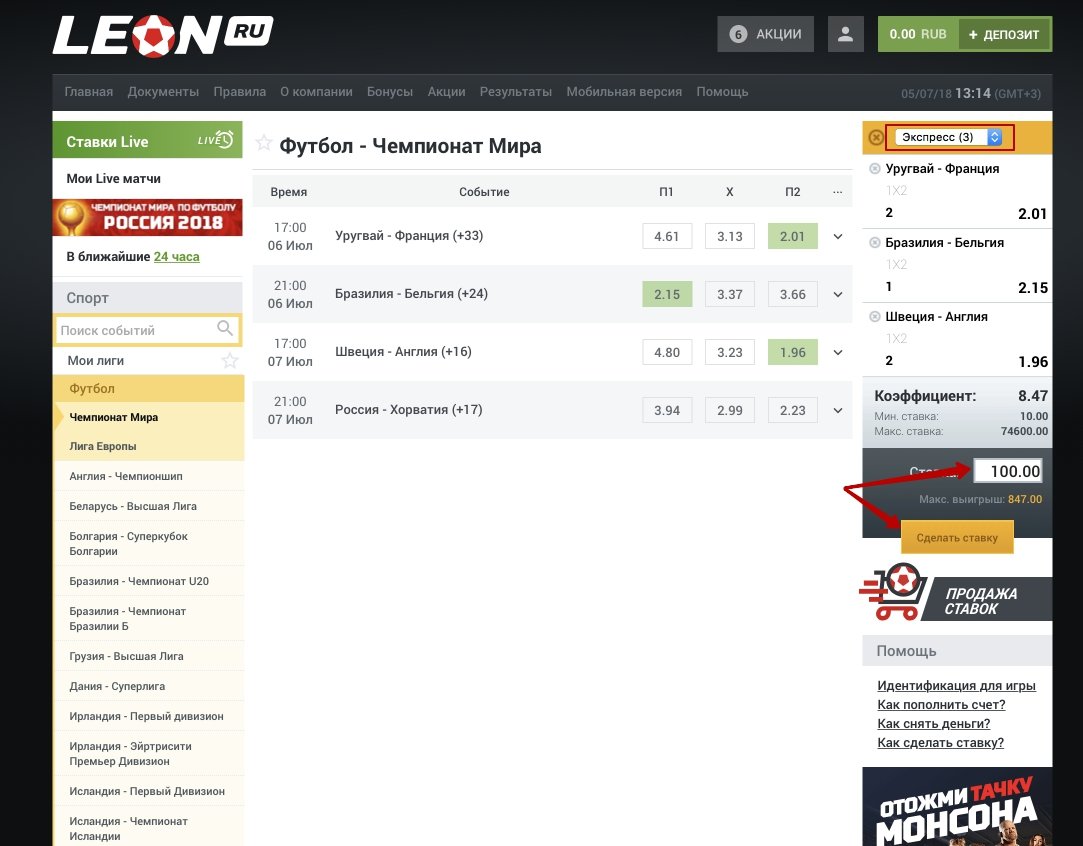1083x846 pixels.
Task: Click the Сделать ставку button
Action: point(957,537)
